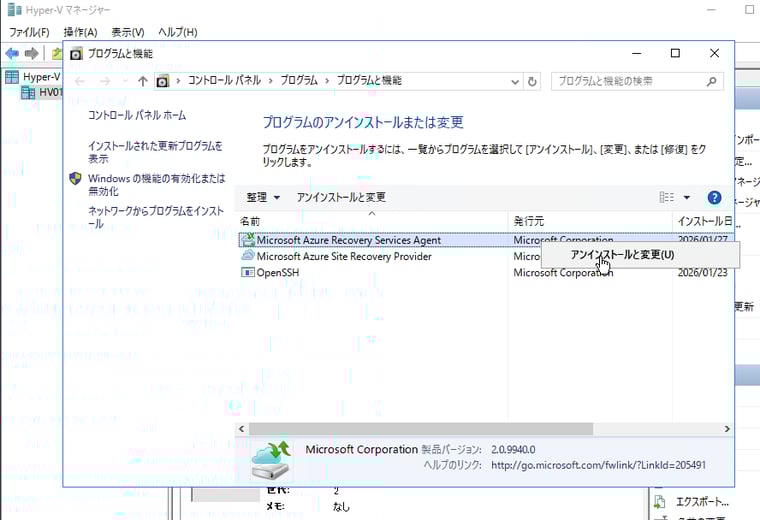
Task: Click the Programs and Features forward navigation arrow
Action: 104,81
